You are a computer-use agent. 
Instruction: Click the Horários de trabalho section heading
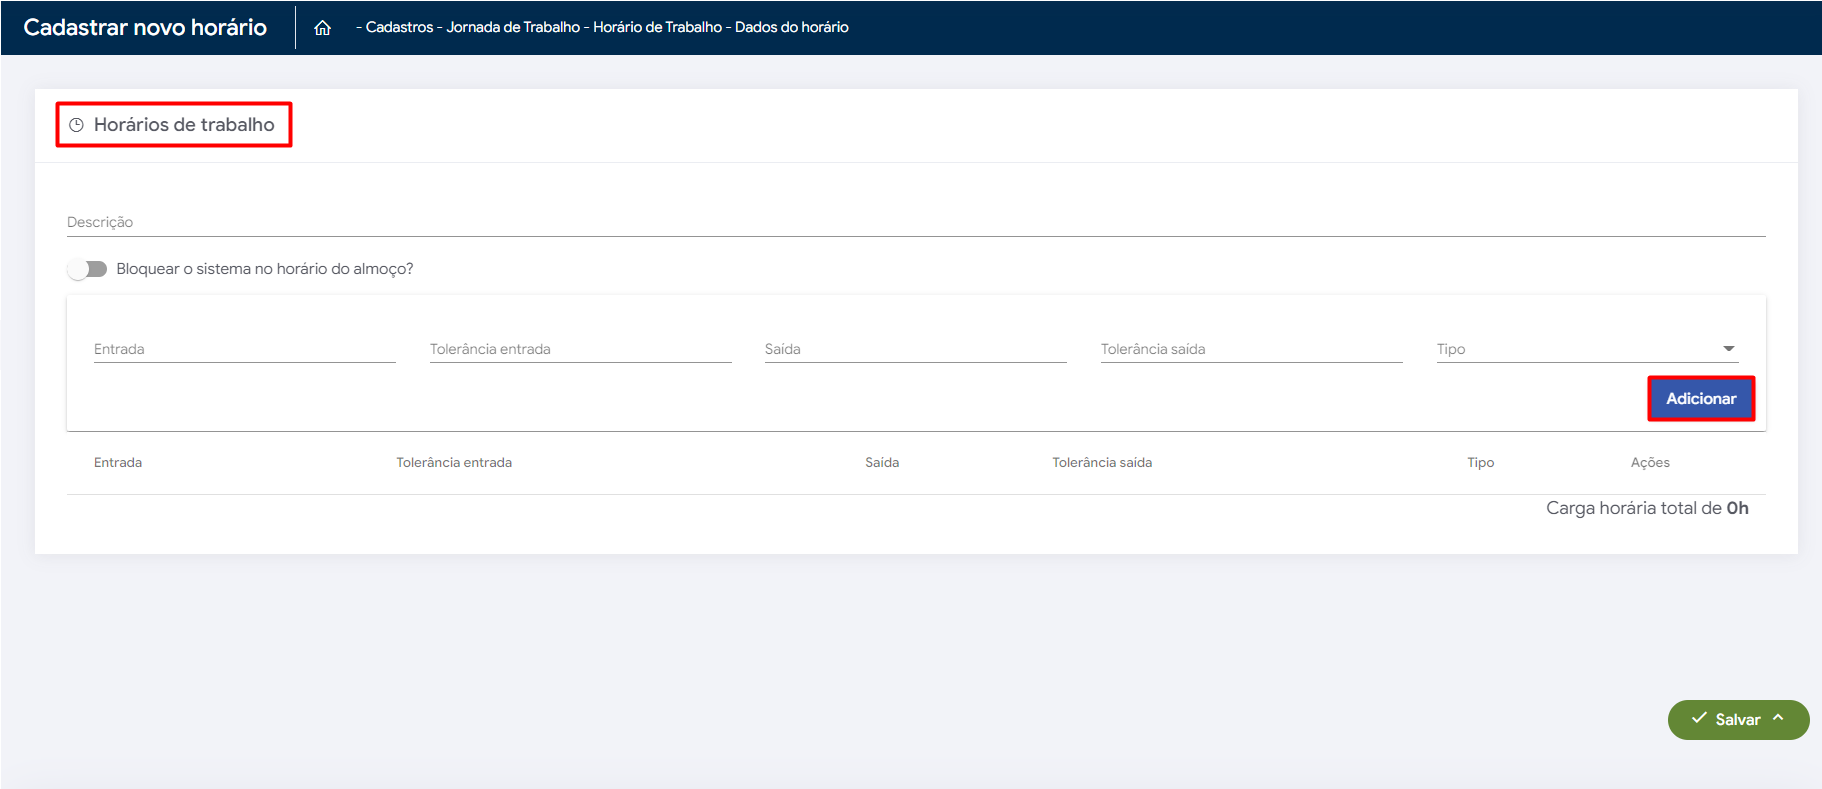pos(184,125)
